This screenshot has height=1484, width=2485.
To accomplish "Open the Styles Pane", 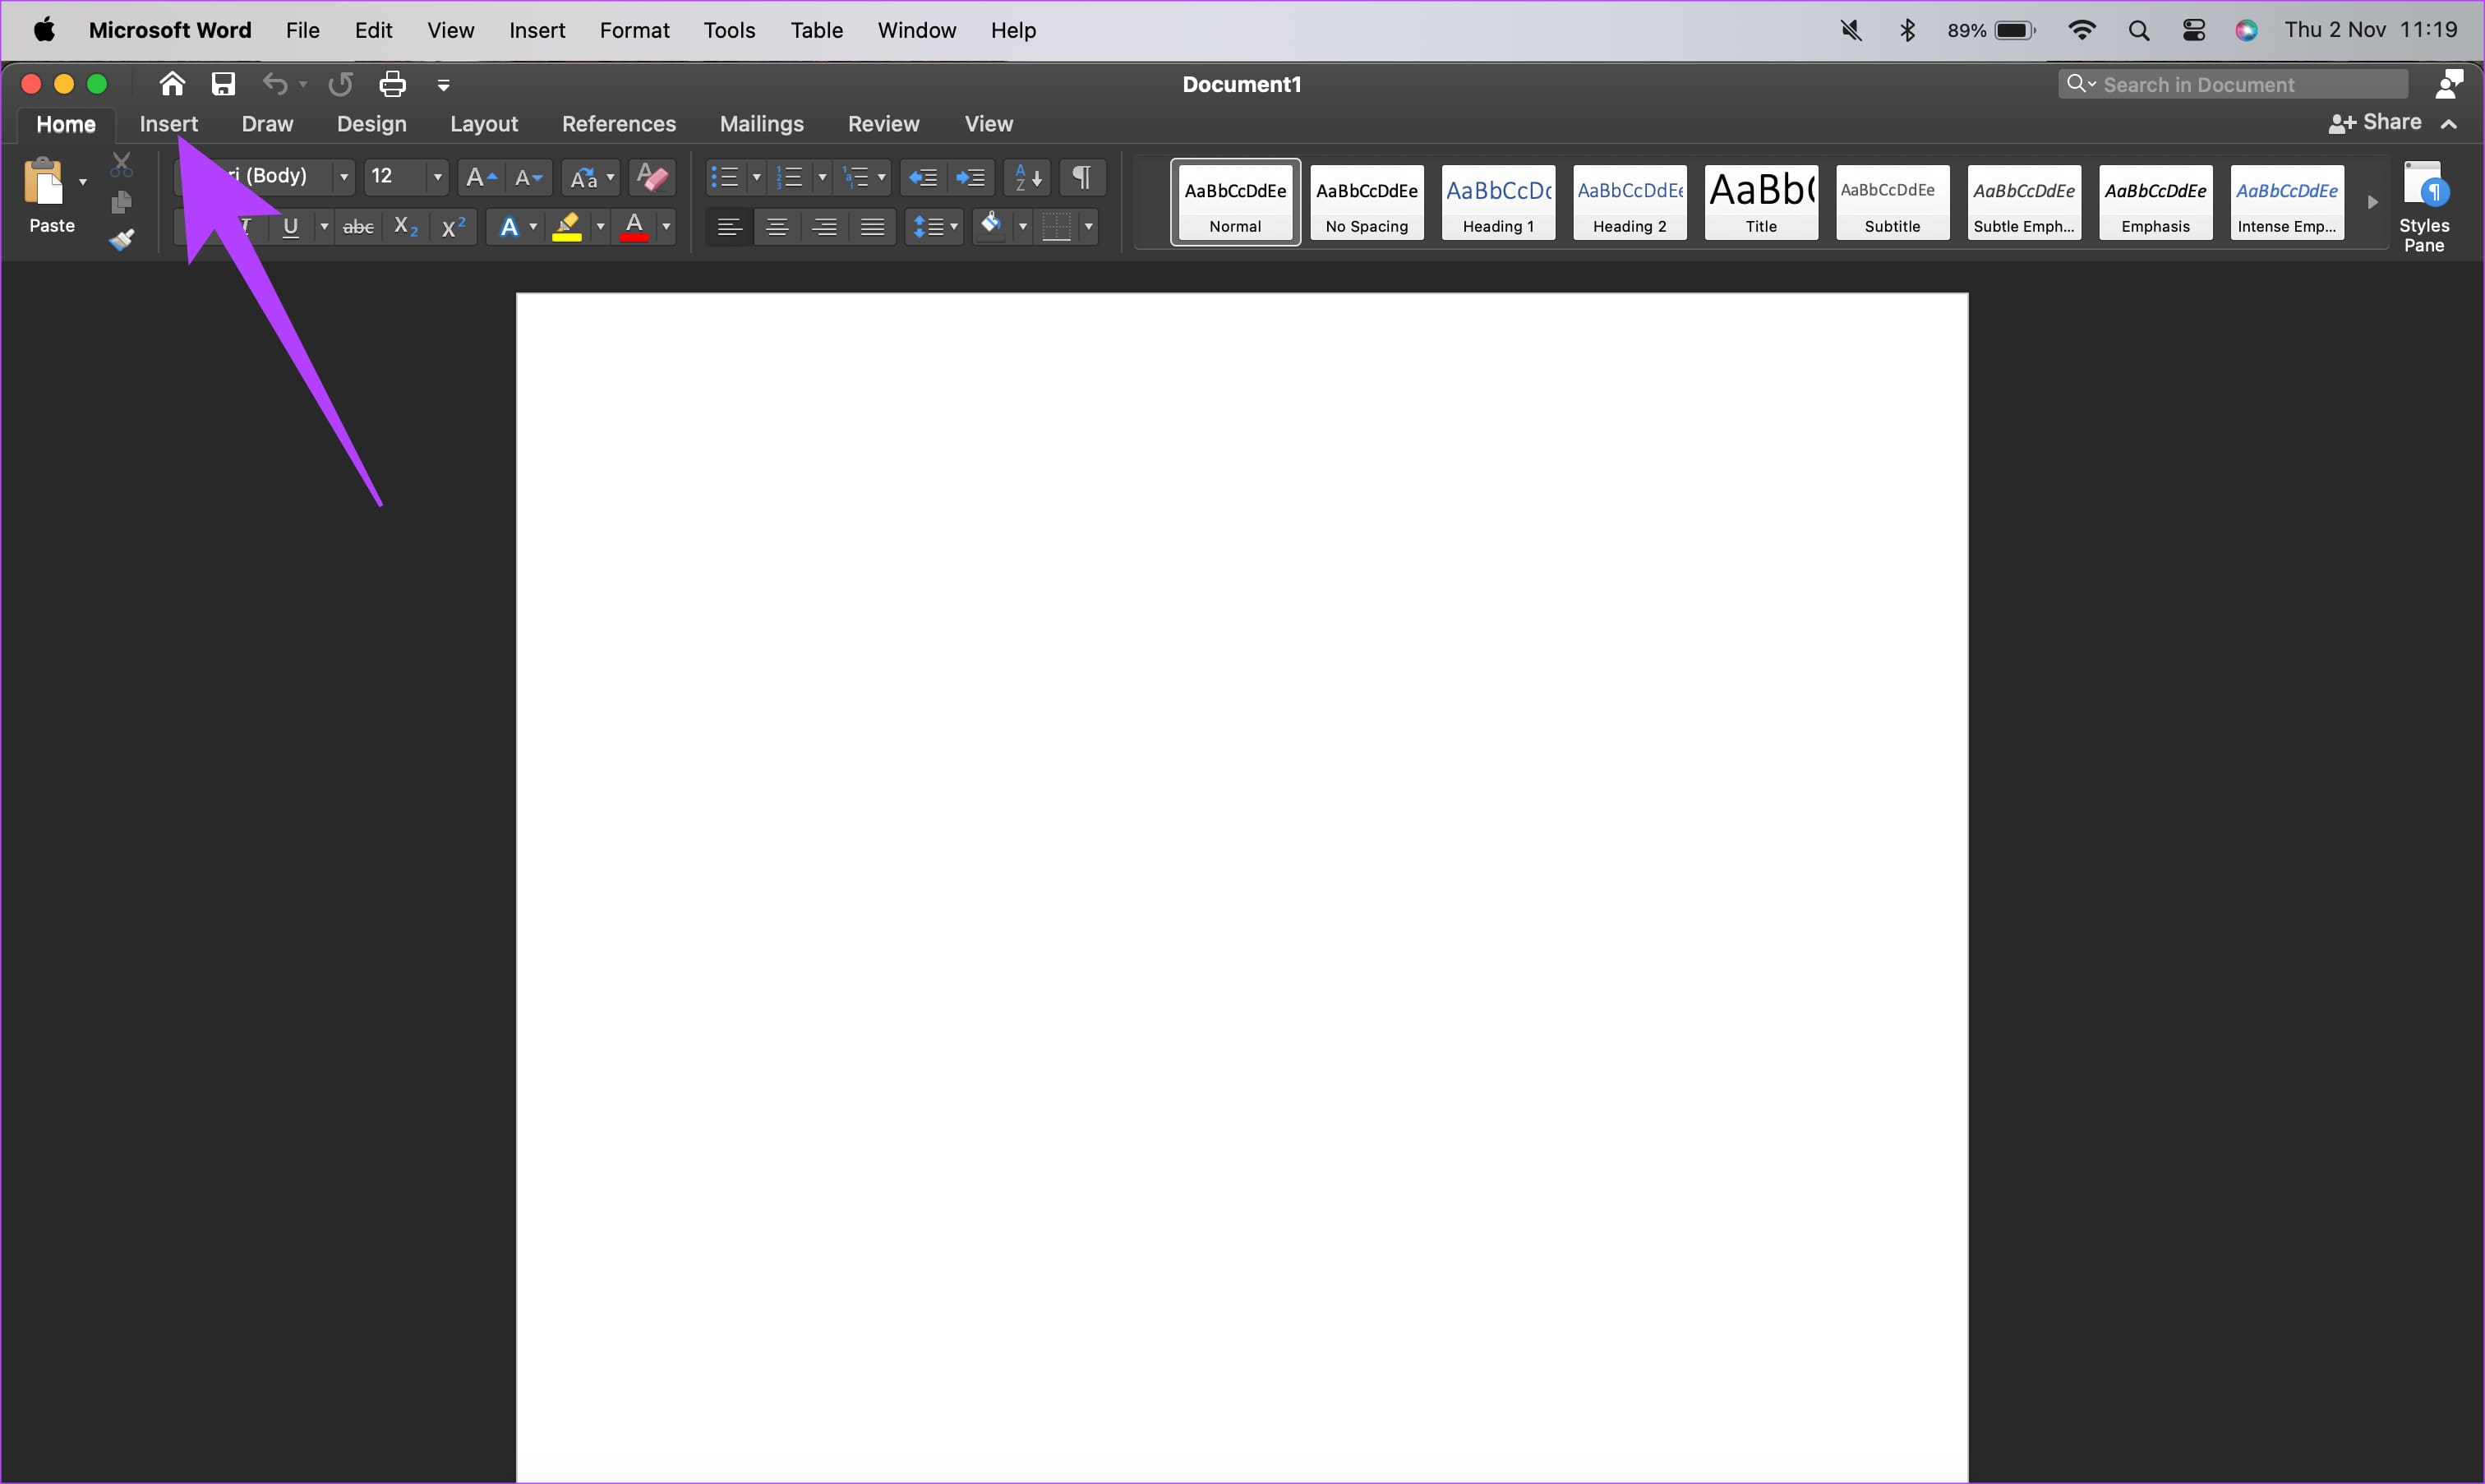I will 2424,206.
